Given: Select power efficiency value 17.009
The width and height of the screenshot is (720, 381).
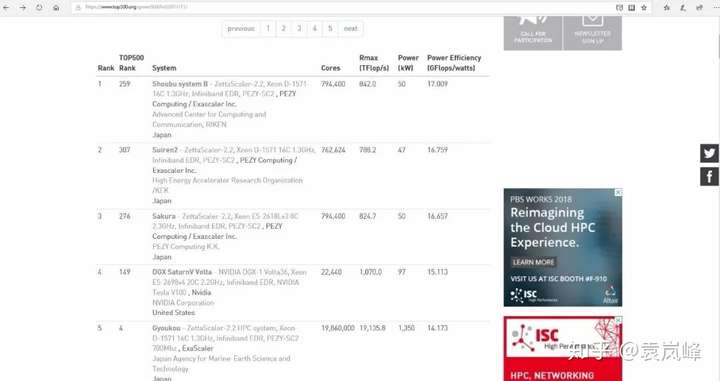Looking at the screenshot, I should click(437, 84).
